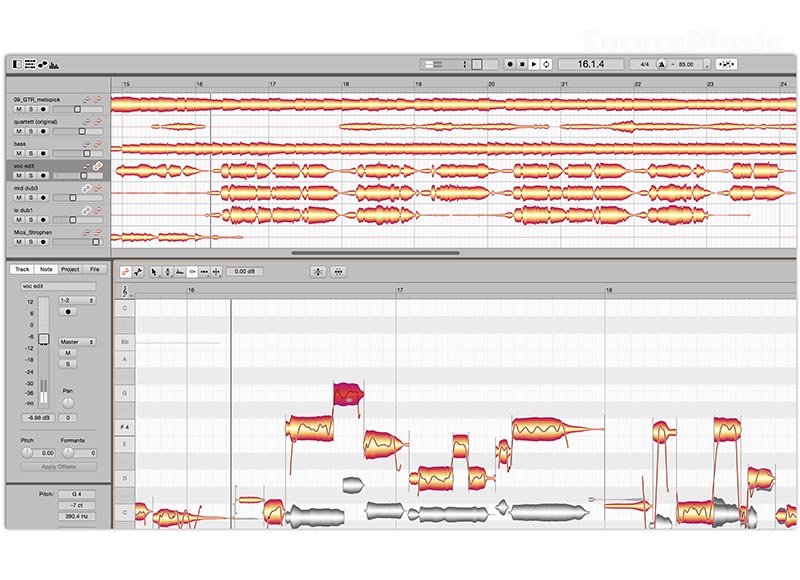Arm record button in track inspector

(68, 312)
